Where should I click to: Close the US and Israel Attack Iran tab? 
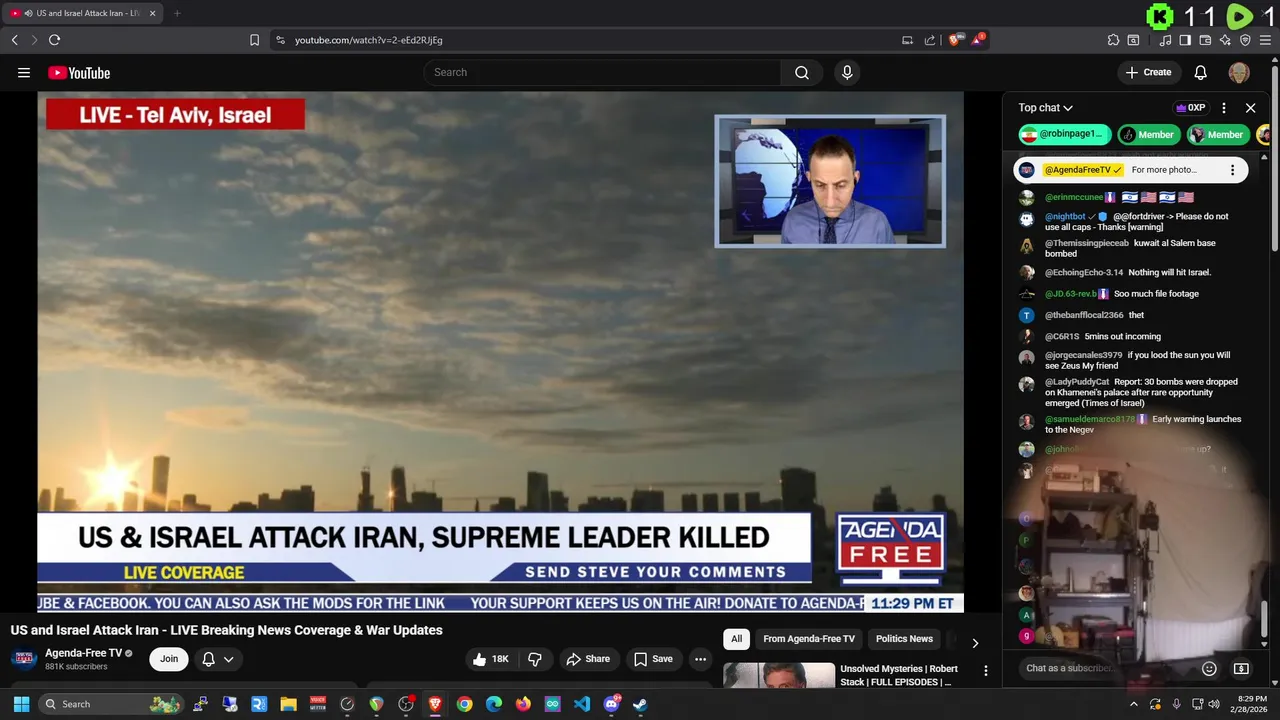pos(154,13)
